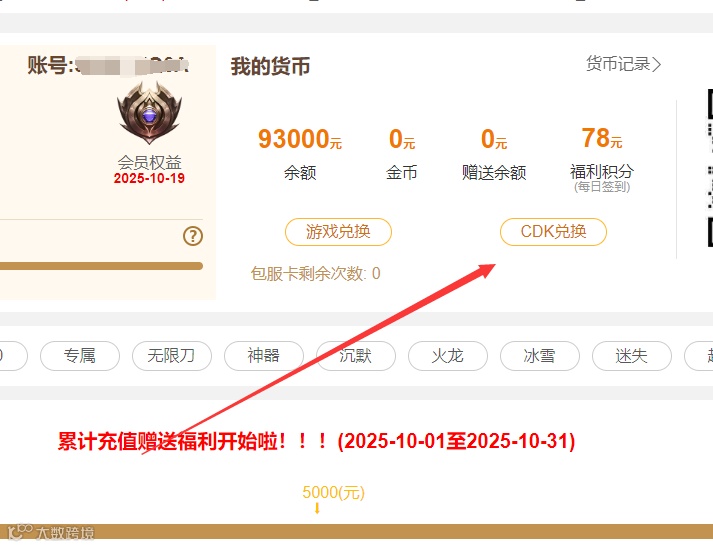Open the question mark help icon
Viewport: 713px width, 547px height.
click(x=193, y=236)
